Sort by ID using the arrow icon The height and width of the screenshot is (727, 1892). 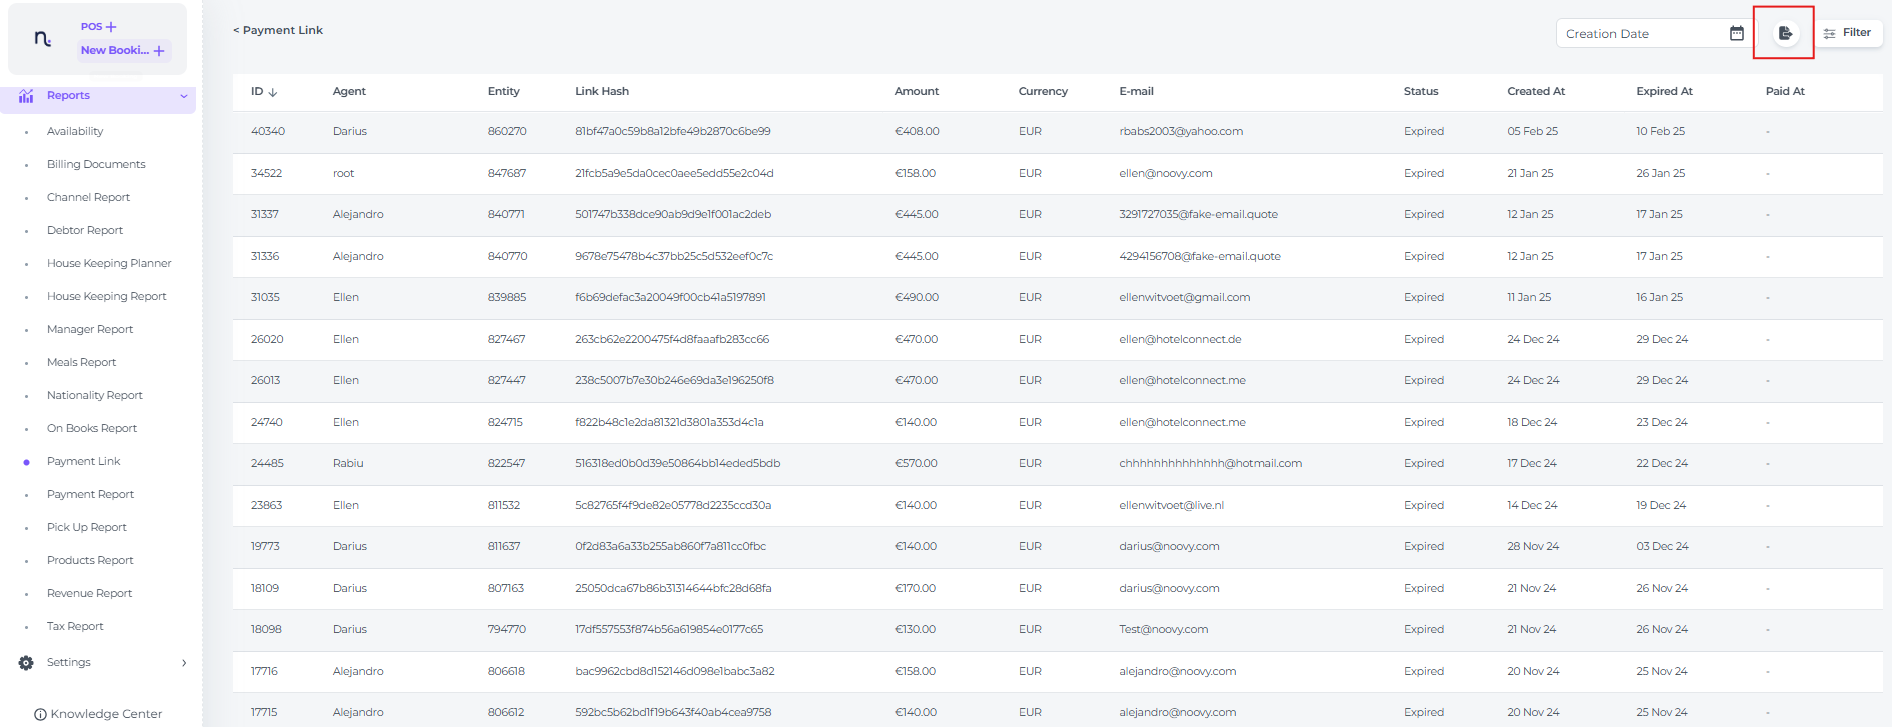tap(273, 92)
